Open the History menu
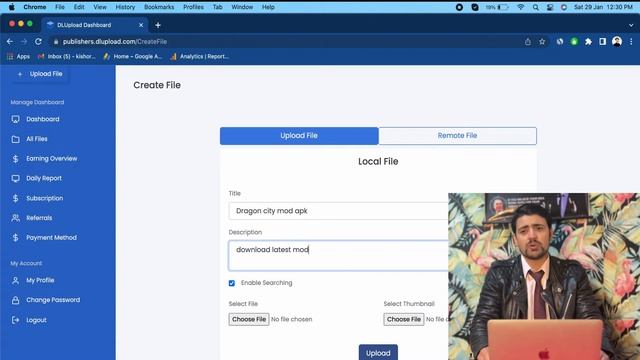640x360 pixels. click(125, 7)
